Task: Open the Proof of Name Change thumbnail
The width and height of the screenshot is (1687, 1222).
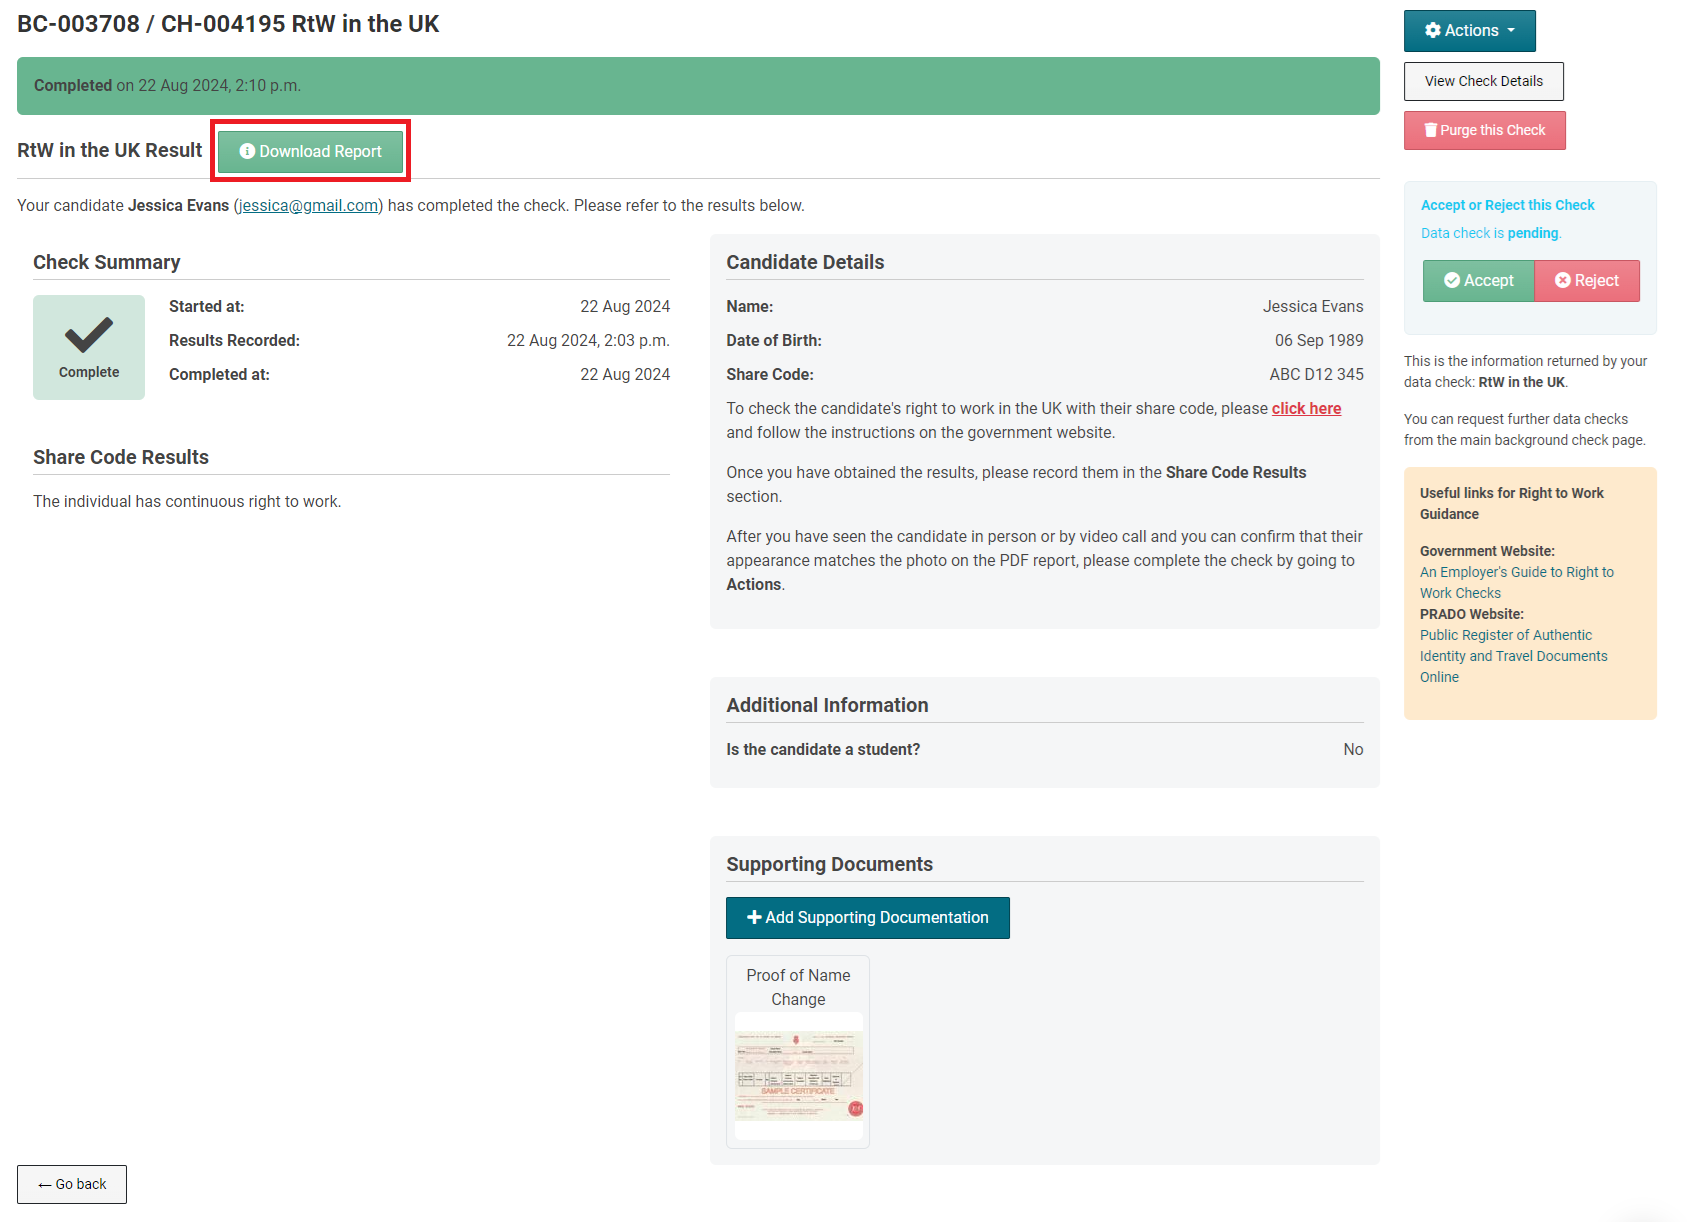Action: click(x=798, y=1075)
